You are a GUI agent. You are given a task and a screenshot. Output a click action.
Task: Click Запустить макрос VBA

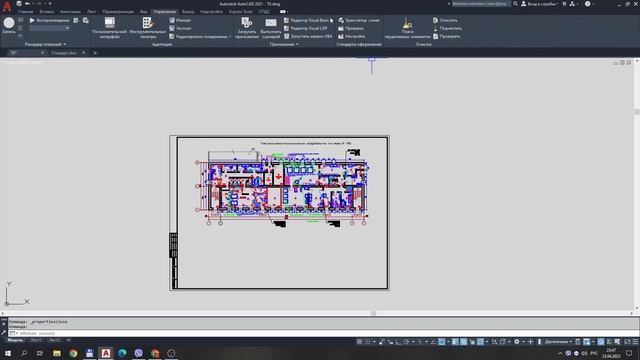(x=308, y=36)
